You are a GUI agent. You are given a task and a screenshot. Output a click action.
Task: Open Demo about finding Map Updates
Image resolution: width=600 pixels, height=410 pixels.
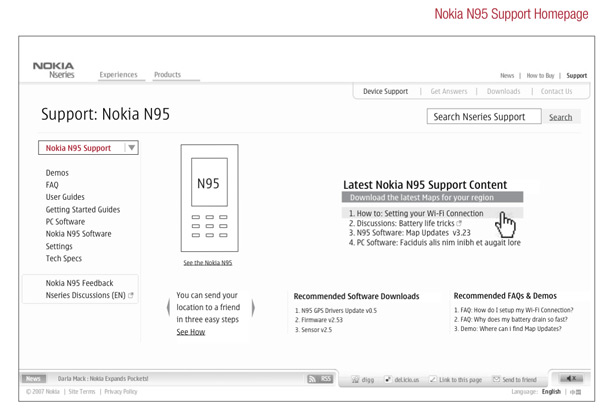coord(508,329)
